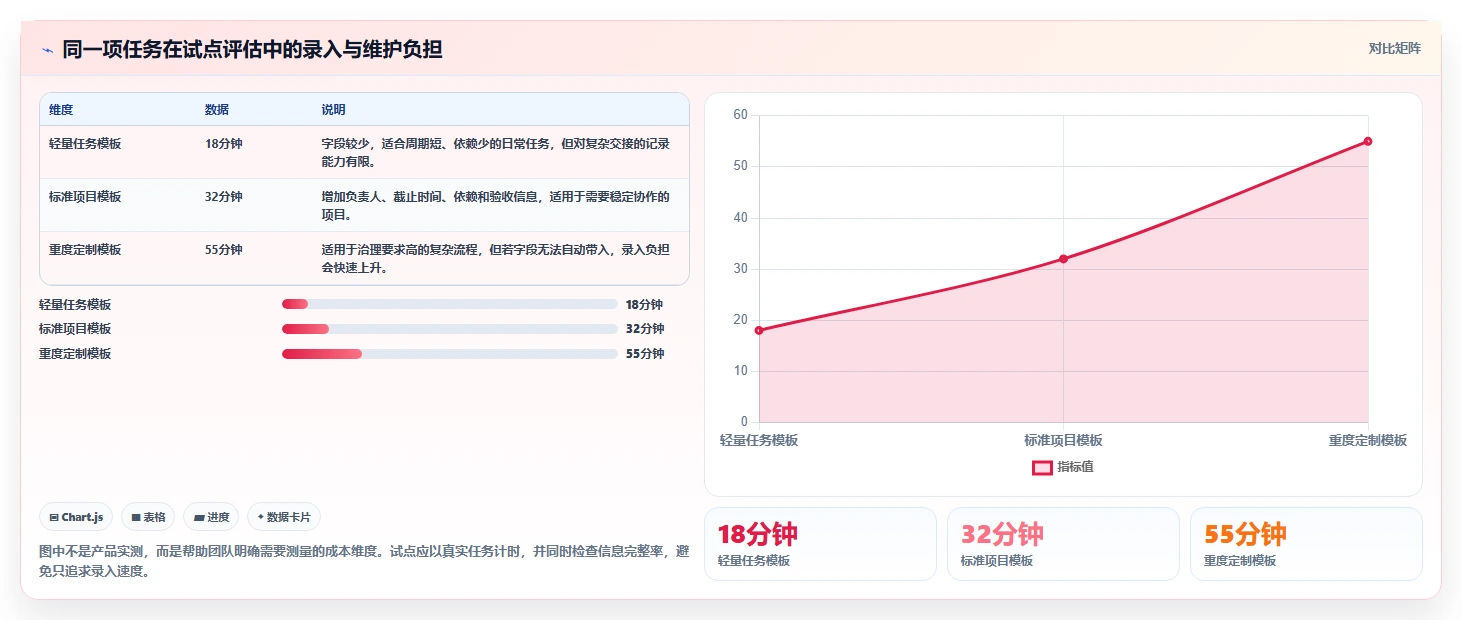Toggle the 指标值 legend item
The image size is (1462, 620).
pyautogui.click(x=1063, y=467)
